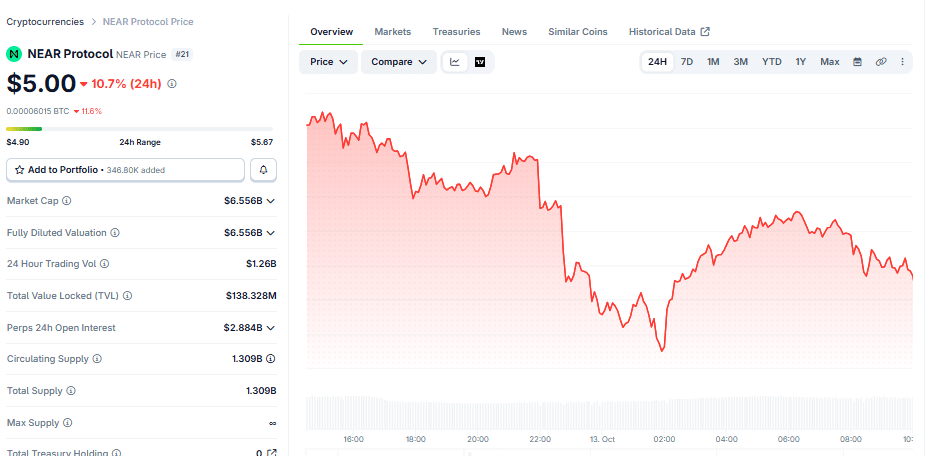
Task: Expand the Market Cap details chevron
Action: pos(270,201)
